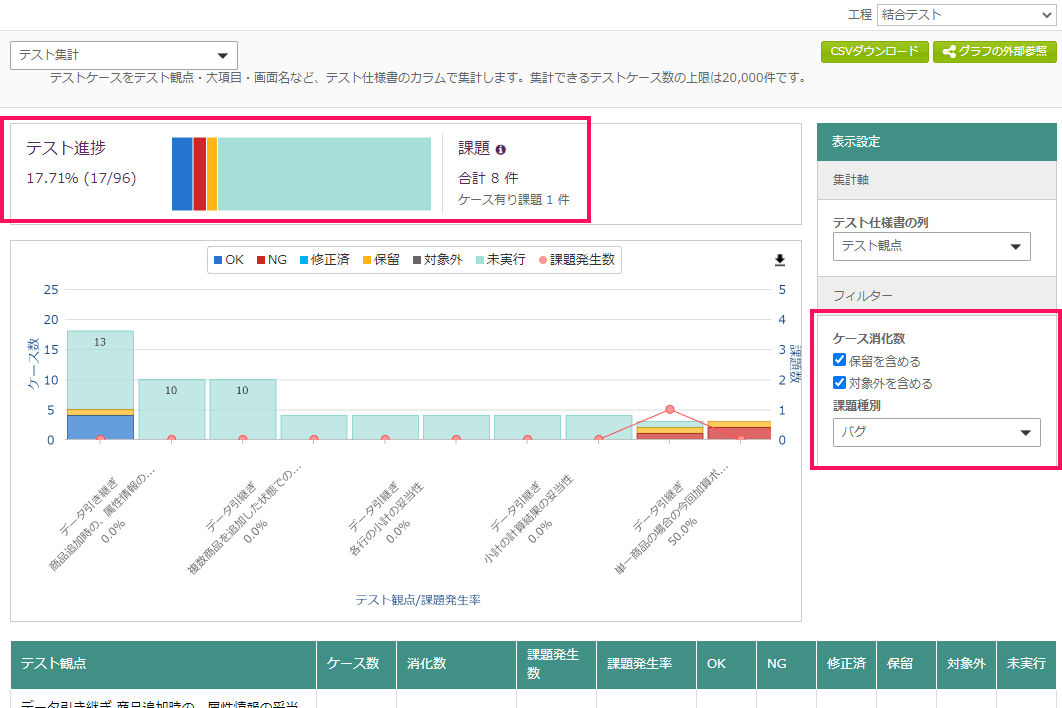The height and width of the screenshot is (708, 1062).
Task: Toggle 対象外 series in chart legend
Action: point(438,259)
